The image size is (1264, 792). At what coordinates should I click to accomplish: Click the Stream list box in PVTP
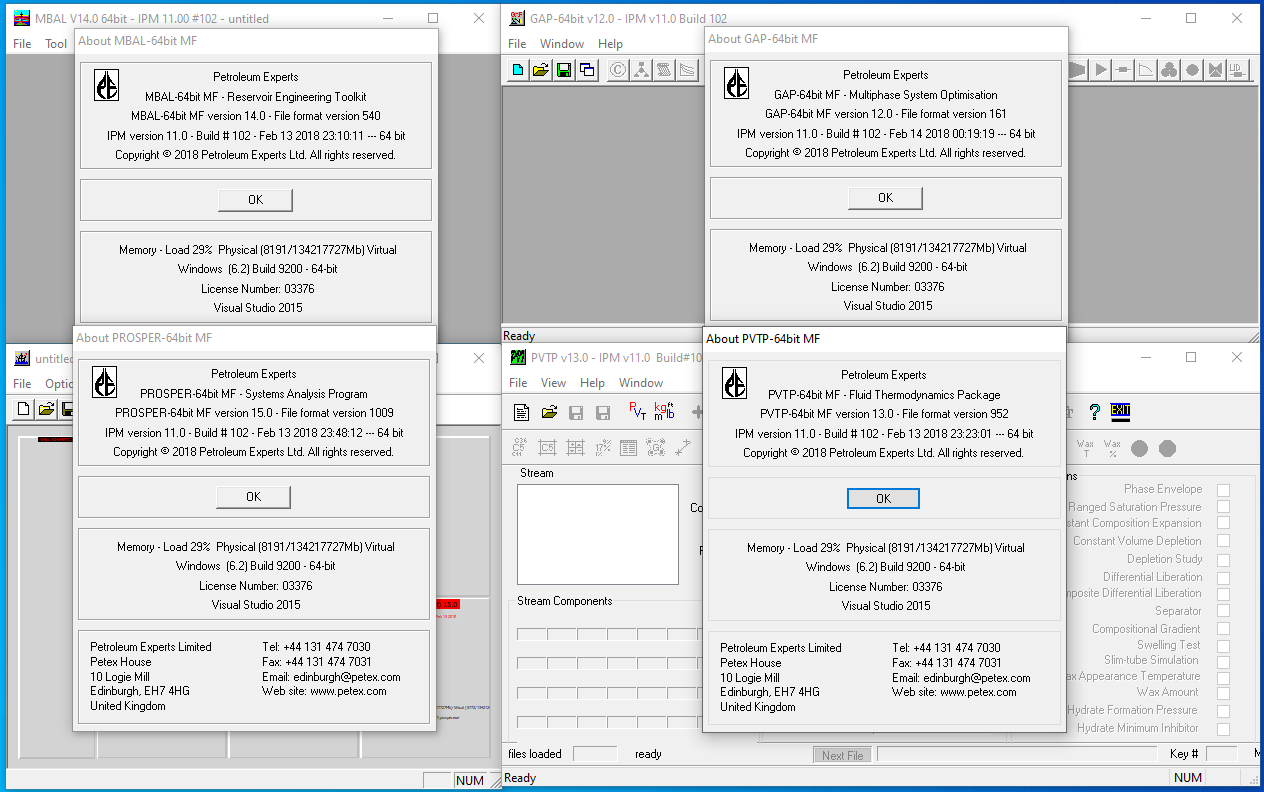(598, 534)
